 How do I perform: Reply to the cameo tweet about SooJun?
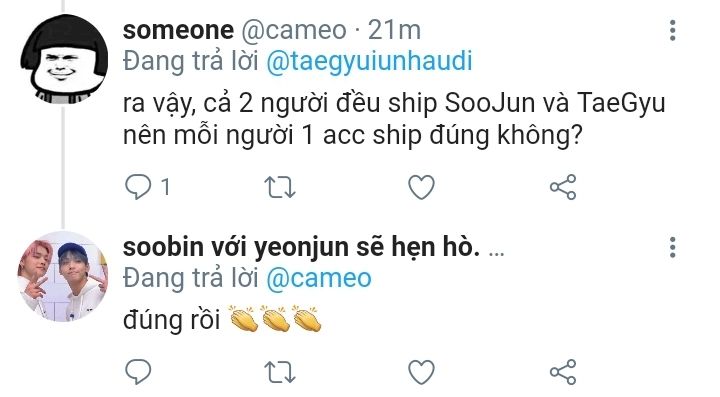pyautogui.click(x=138, y=187)
